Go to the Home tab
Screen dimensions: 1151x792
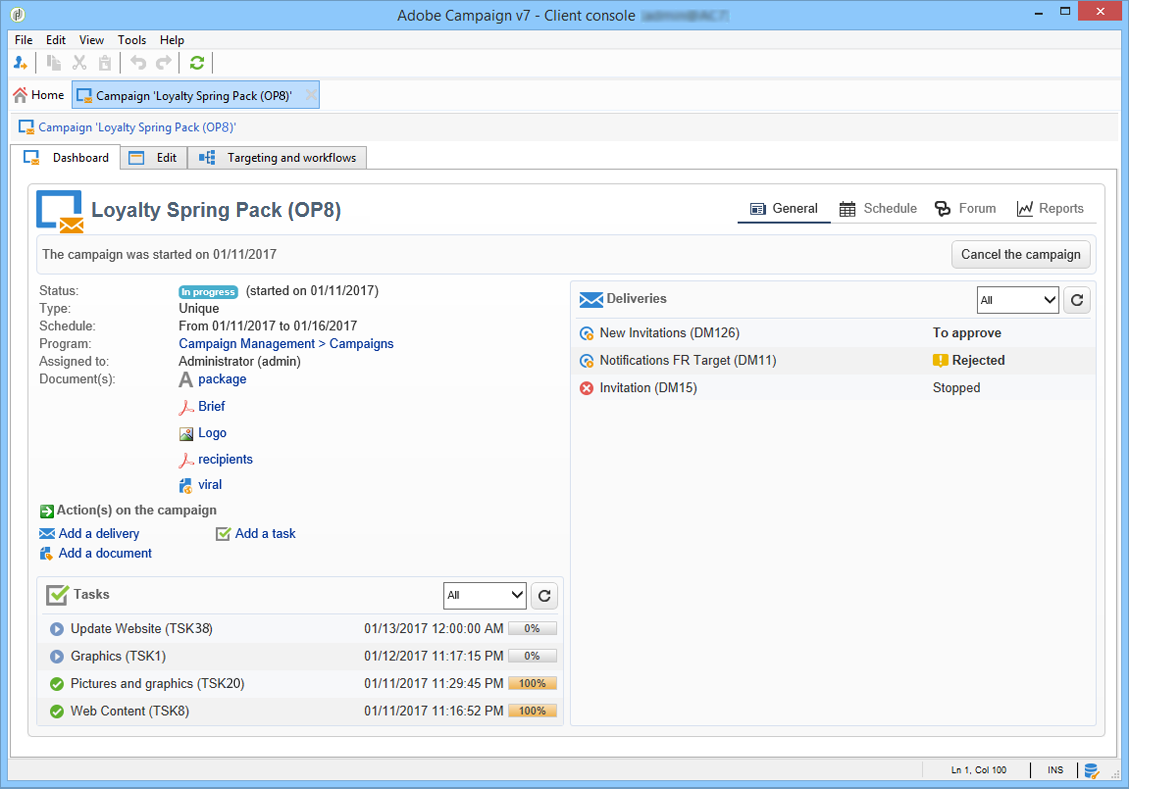(x=40, y=95)
